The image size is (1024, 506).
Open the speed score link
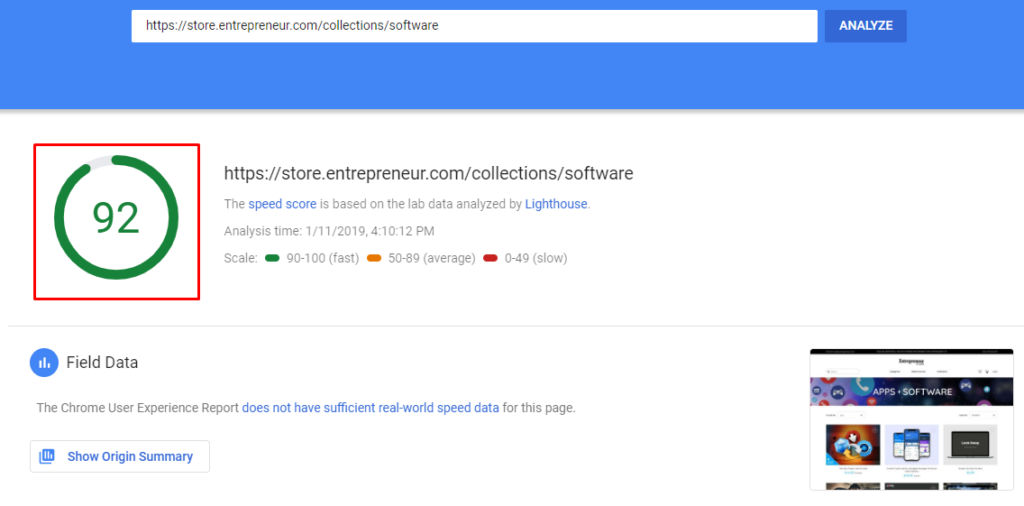(x=282, y=204)
